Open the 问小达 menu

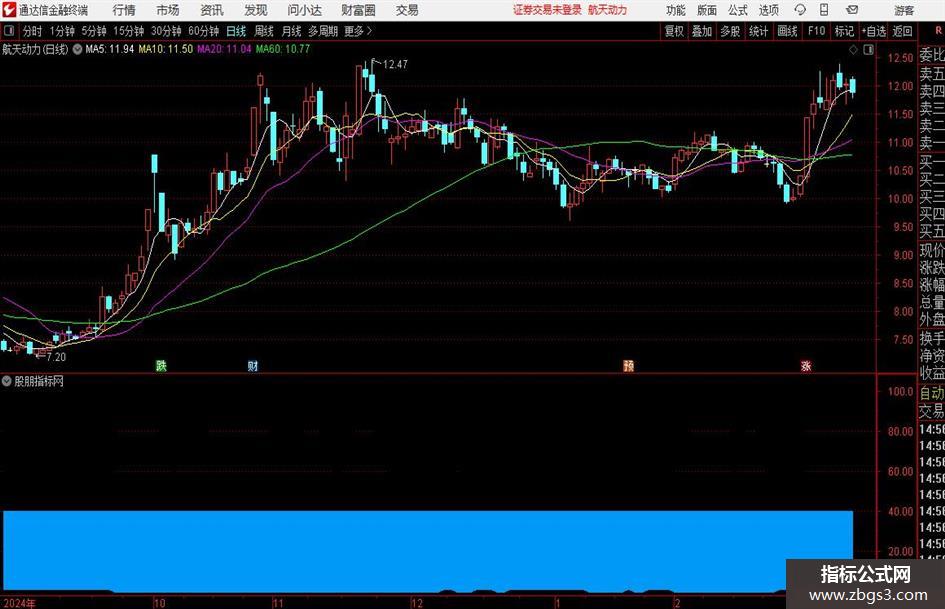point(304,10)
